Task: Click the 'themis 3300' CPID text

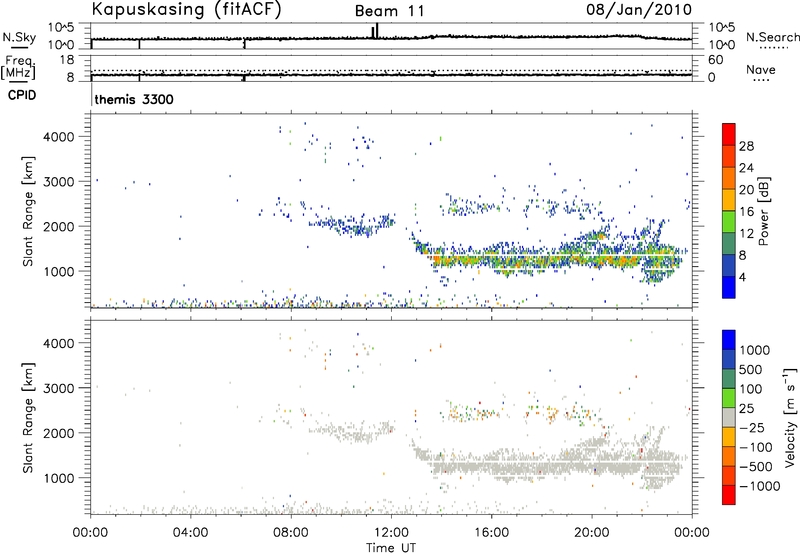Action: coord(134,99)
